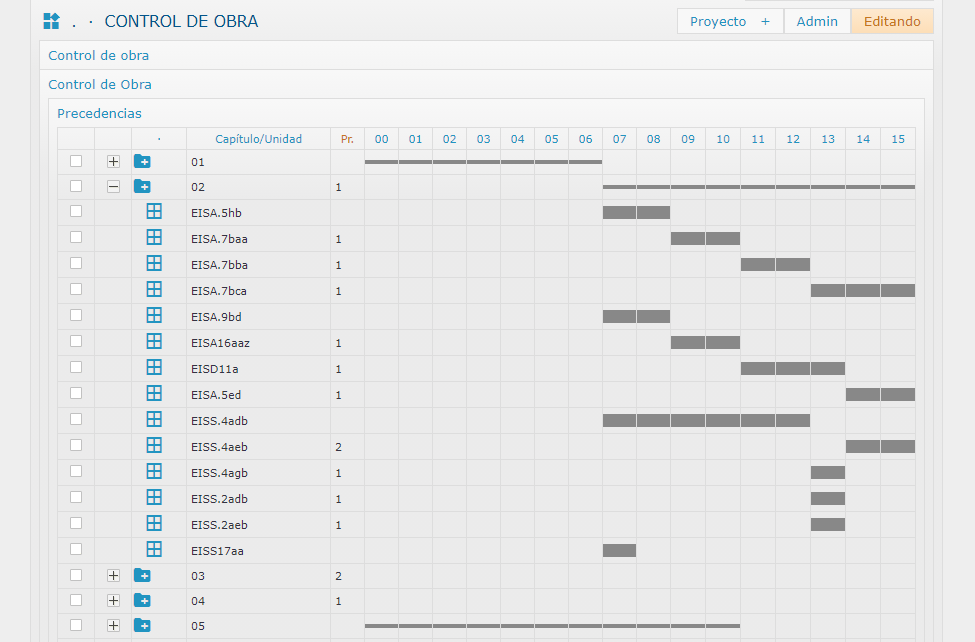Check the box for EISA.9bd row
The image size is (975, 642).
(x=76, y=315)
